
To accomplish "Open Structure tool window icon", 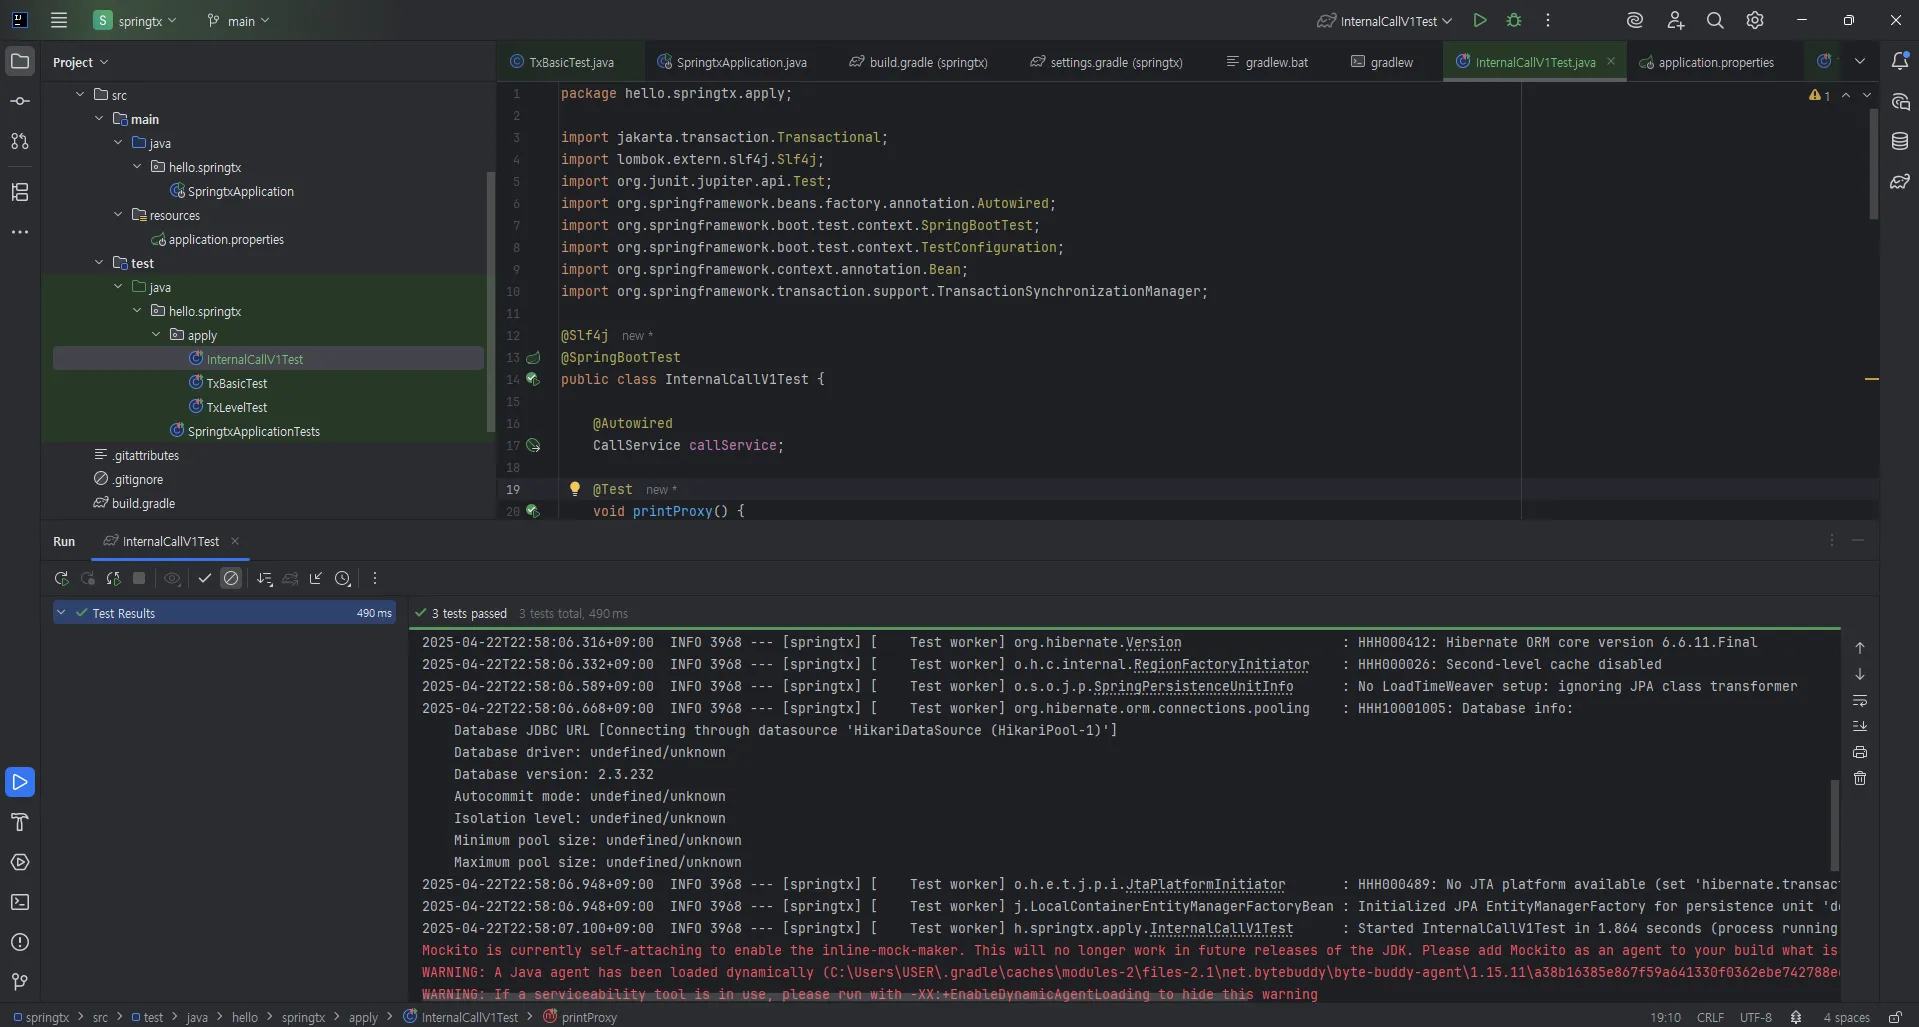I will pyautogui.click(x=20, y=192).
